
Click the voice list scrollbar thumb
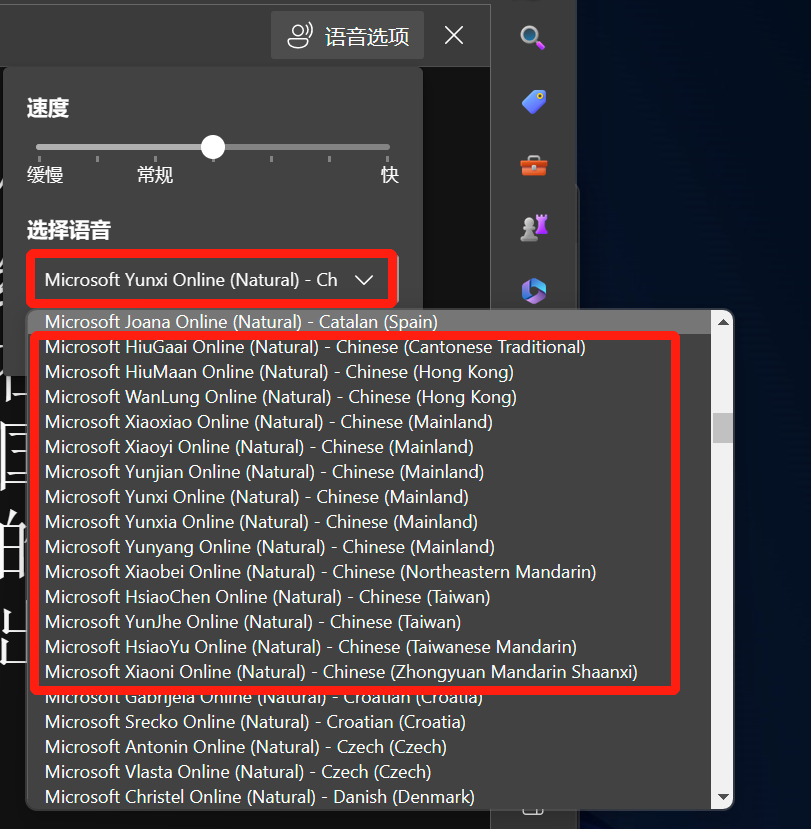[723, 428]
